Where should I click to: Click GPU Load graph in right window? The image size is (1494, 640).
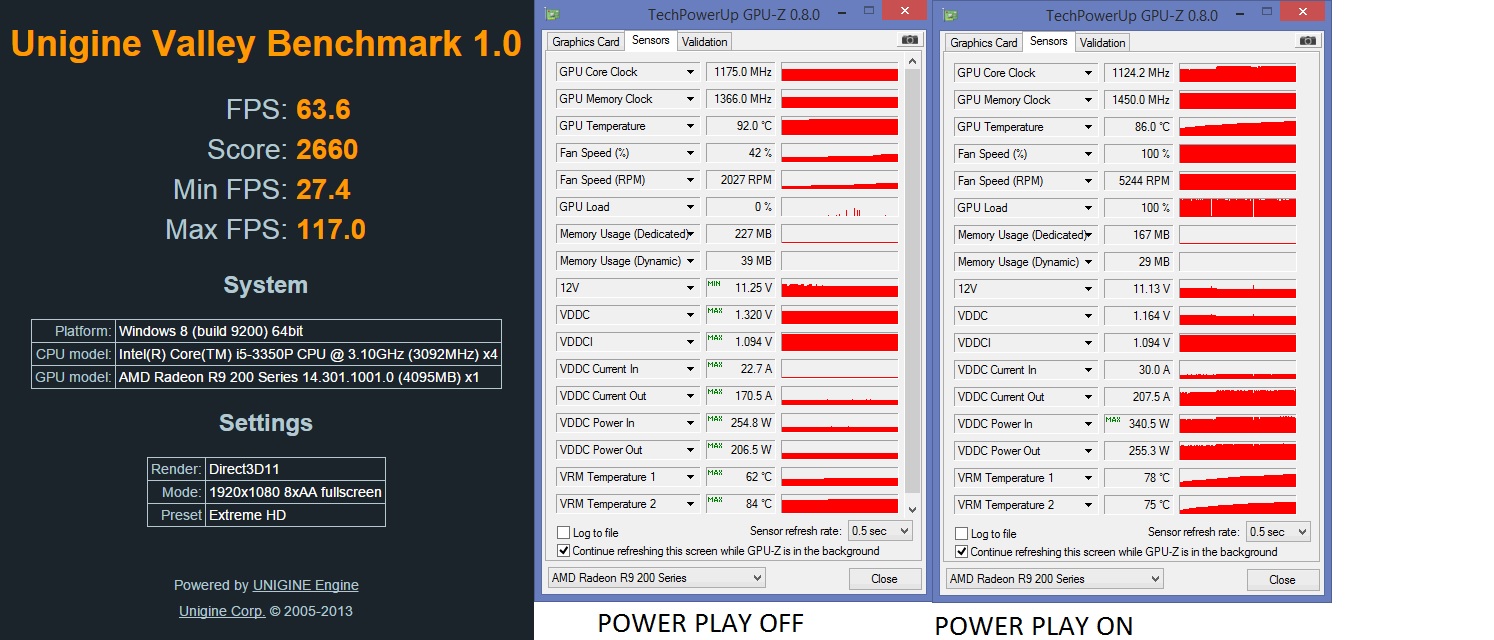coord(1237,208)
